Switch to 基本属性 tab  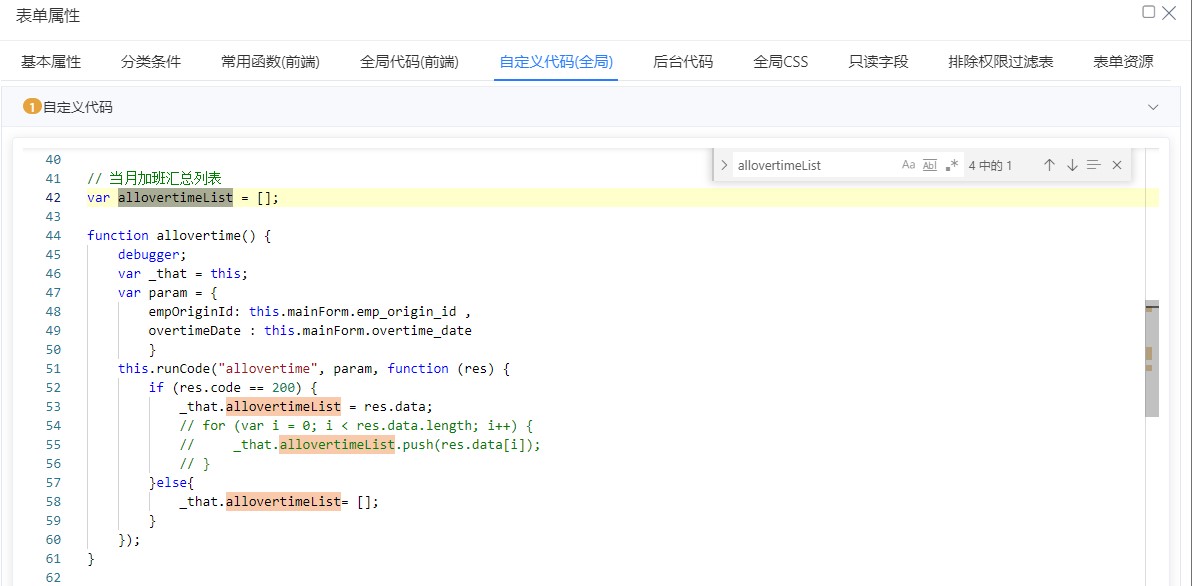[x=51, y=62]
